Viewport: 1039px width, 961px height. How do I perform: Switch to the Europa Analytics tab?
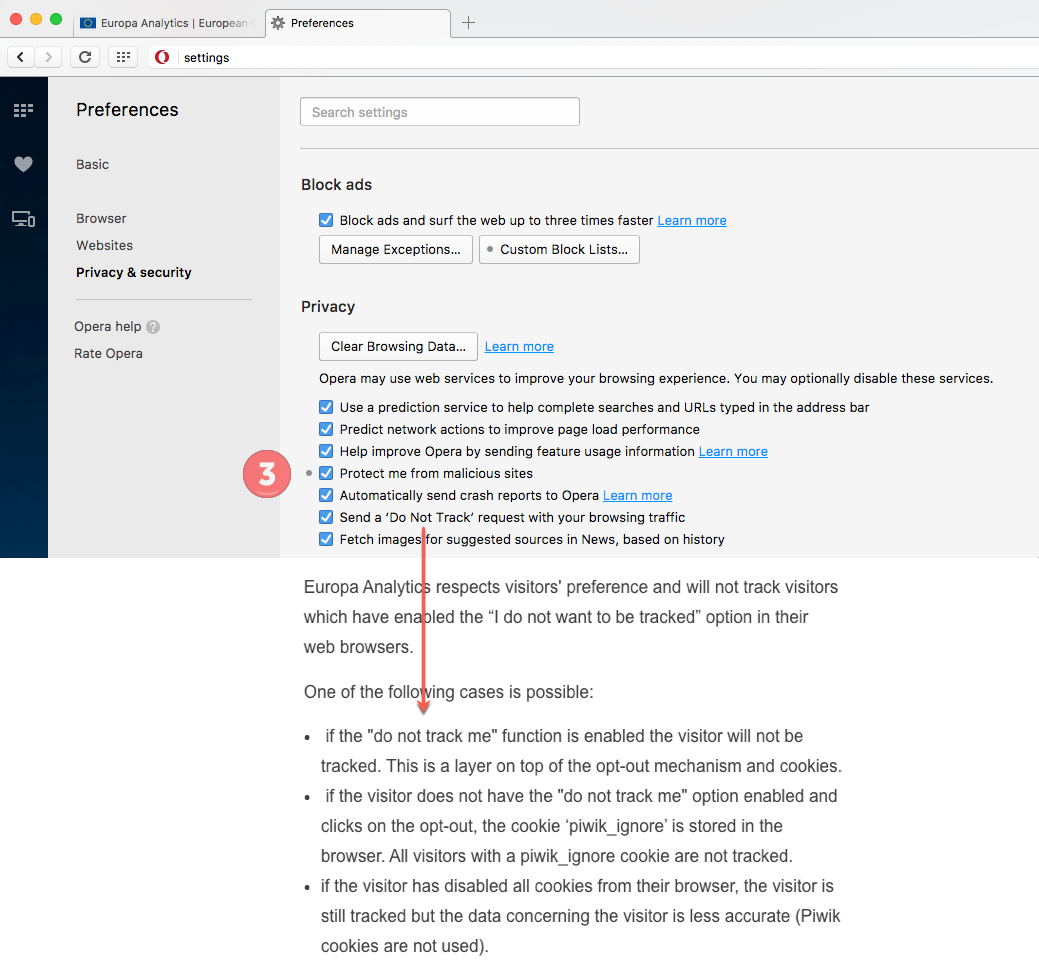[x=168, y=23]
